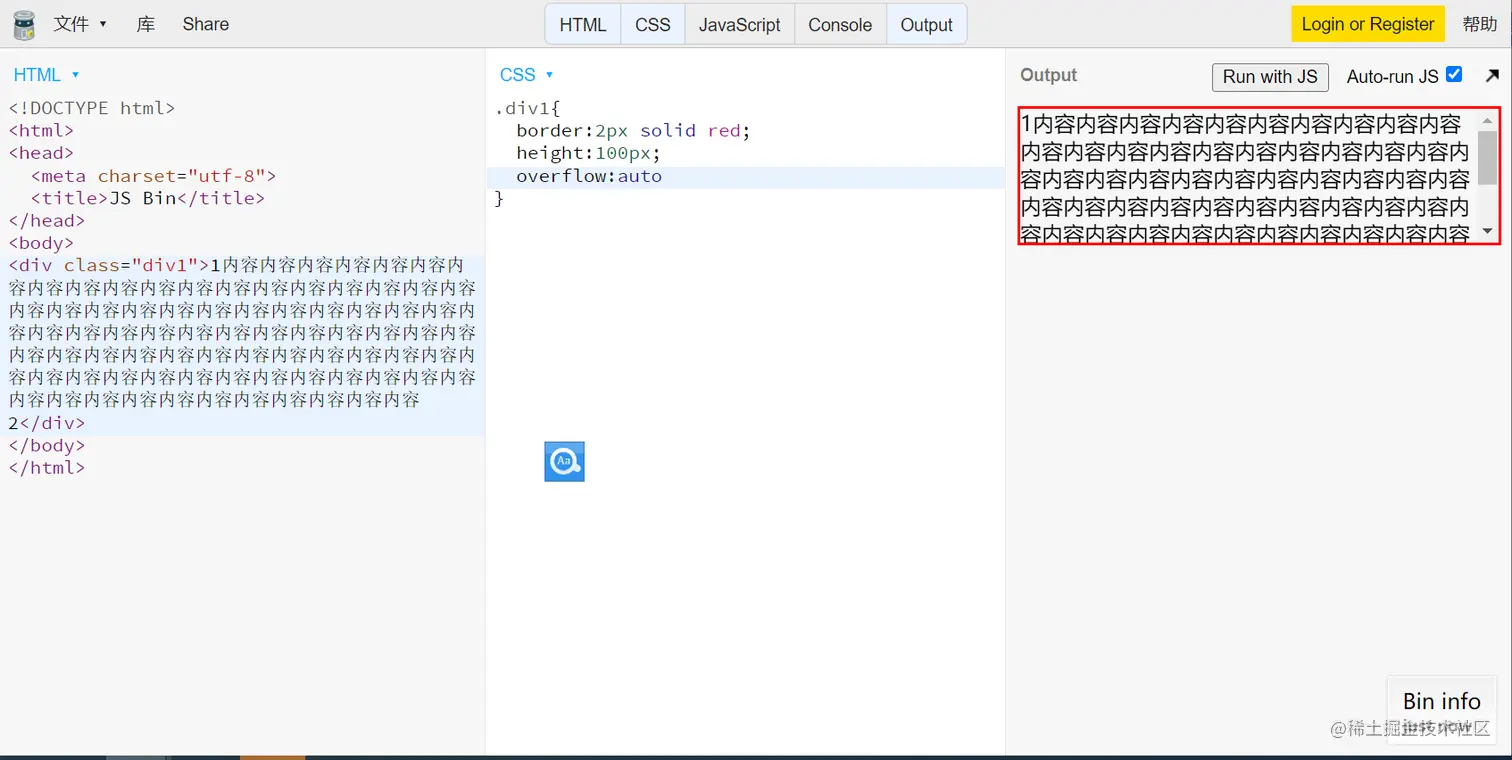Screen dimensions: 1512x760
Task: Toggle the Console panel tab
Action: pos(840,25)
